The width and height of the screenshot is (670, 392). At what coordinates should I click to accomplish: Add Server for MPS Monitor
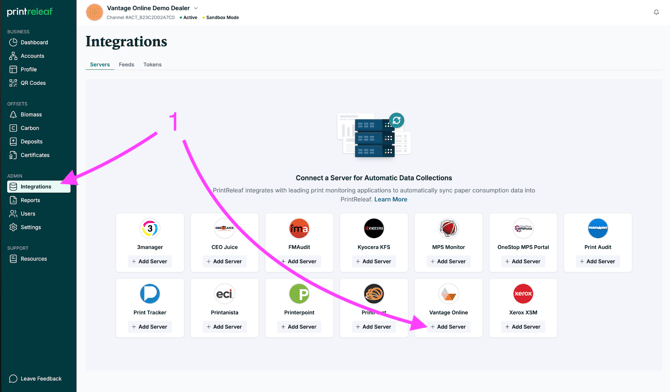pos(448,261)
